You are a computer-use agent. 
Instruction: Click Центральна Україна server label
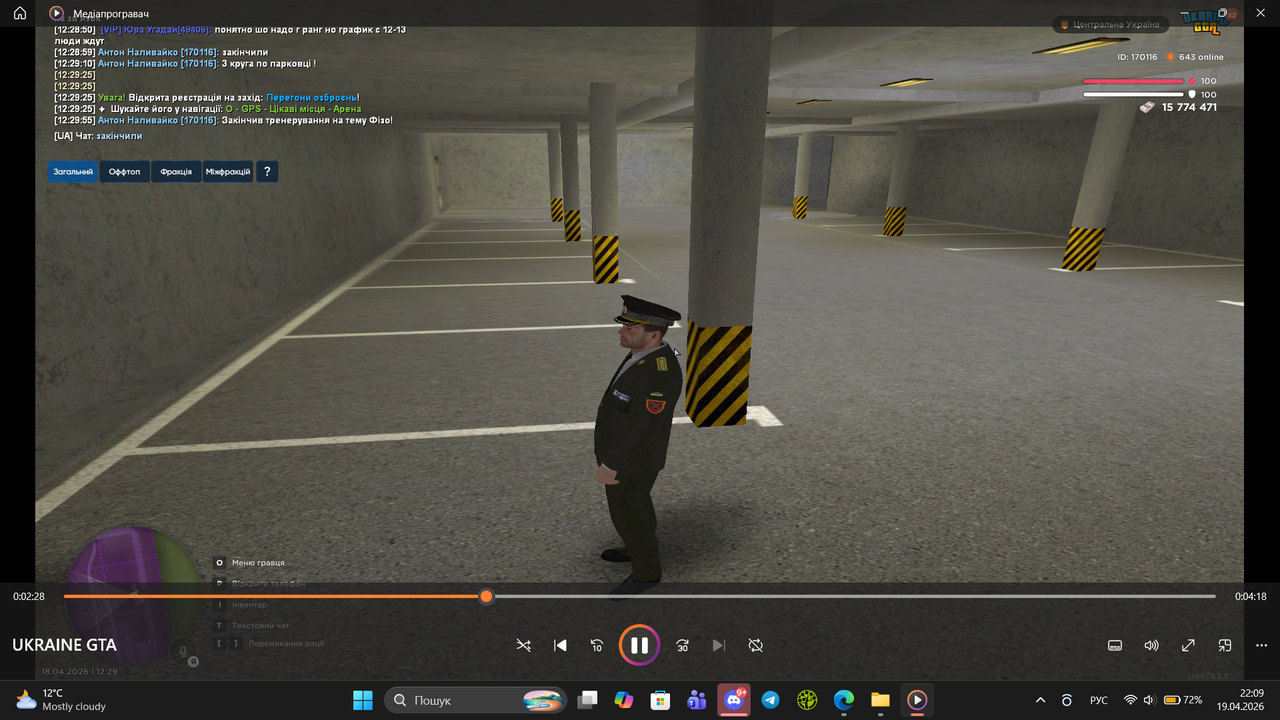1109,24
